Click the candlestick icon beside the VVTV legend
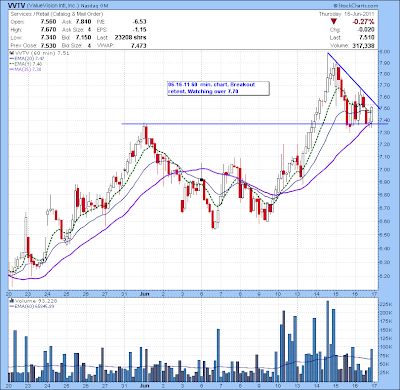Screen dimensions: 400x390 coord(11,53)
